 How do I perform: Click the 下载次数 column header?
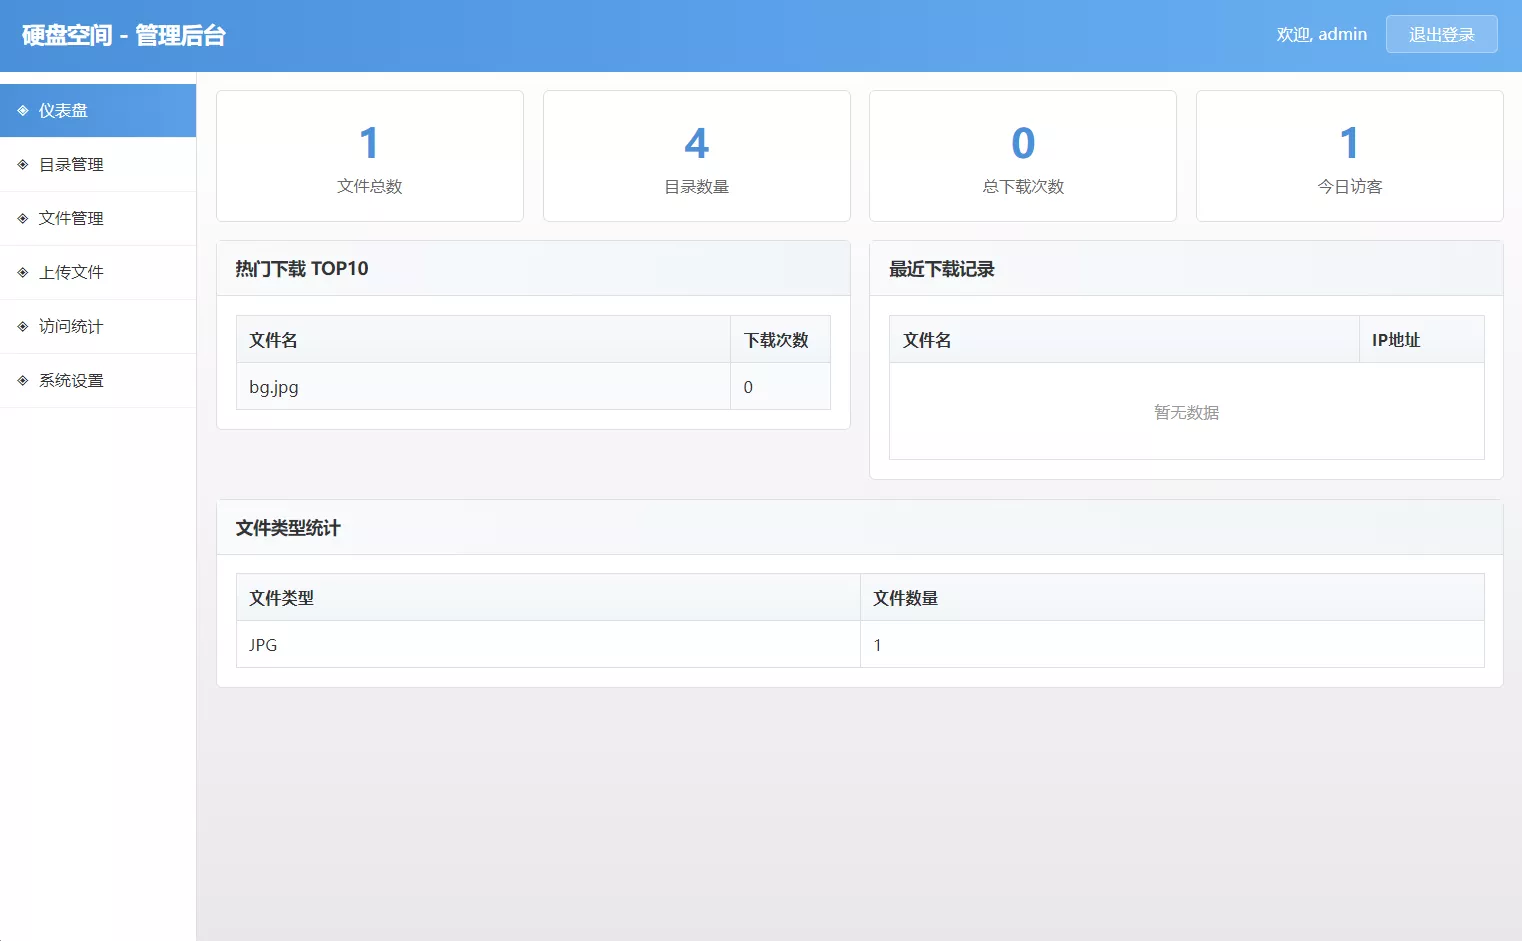point(777,339)
